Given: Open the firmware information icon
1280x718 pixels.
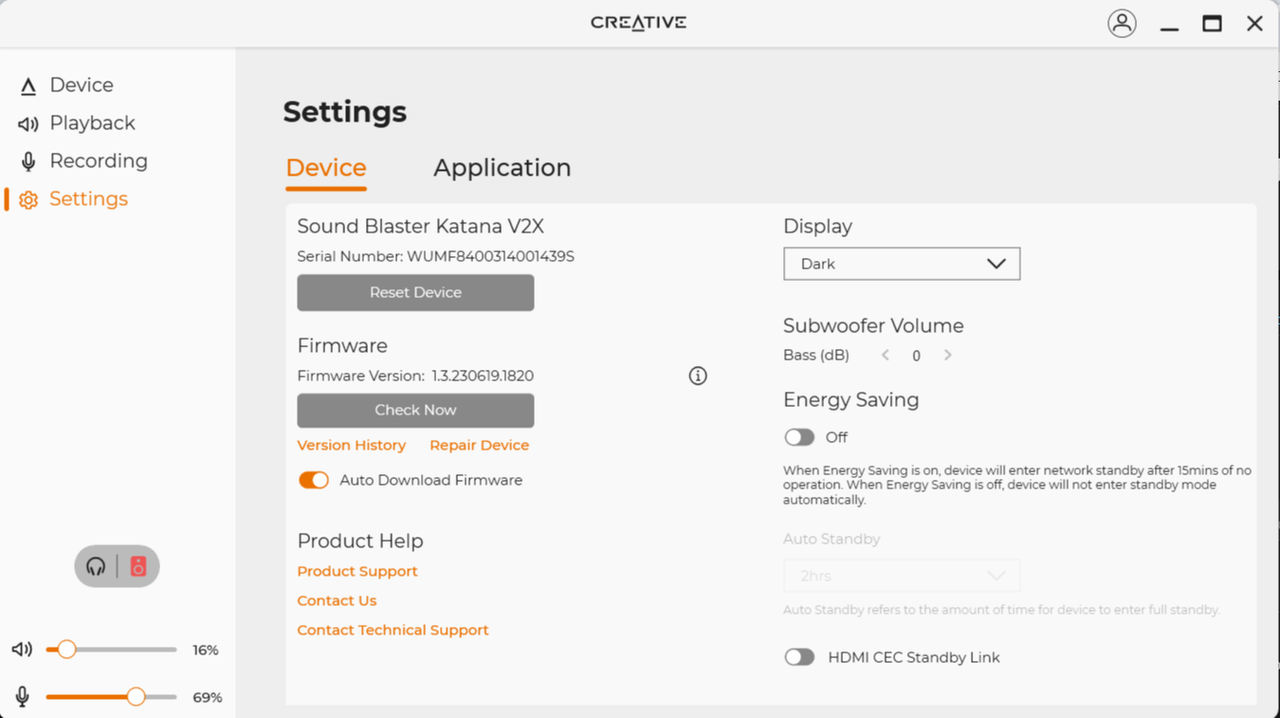Looking at the screenshot, I should 698,376.
